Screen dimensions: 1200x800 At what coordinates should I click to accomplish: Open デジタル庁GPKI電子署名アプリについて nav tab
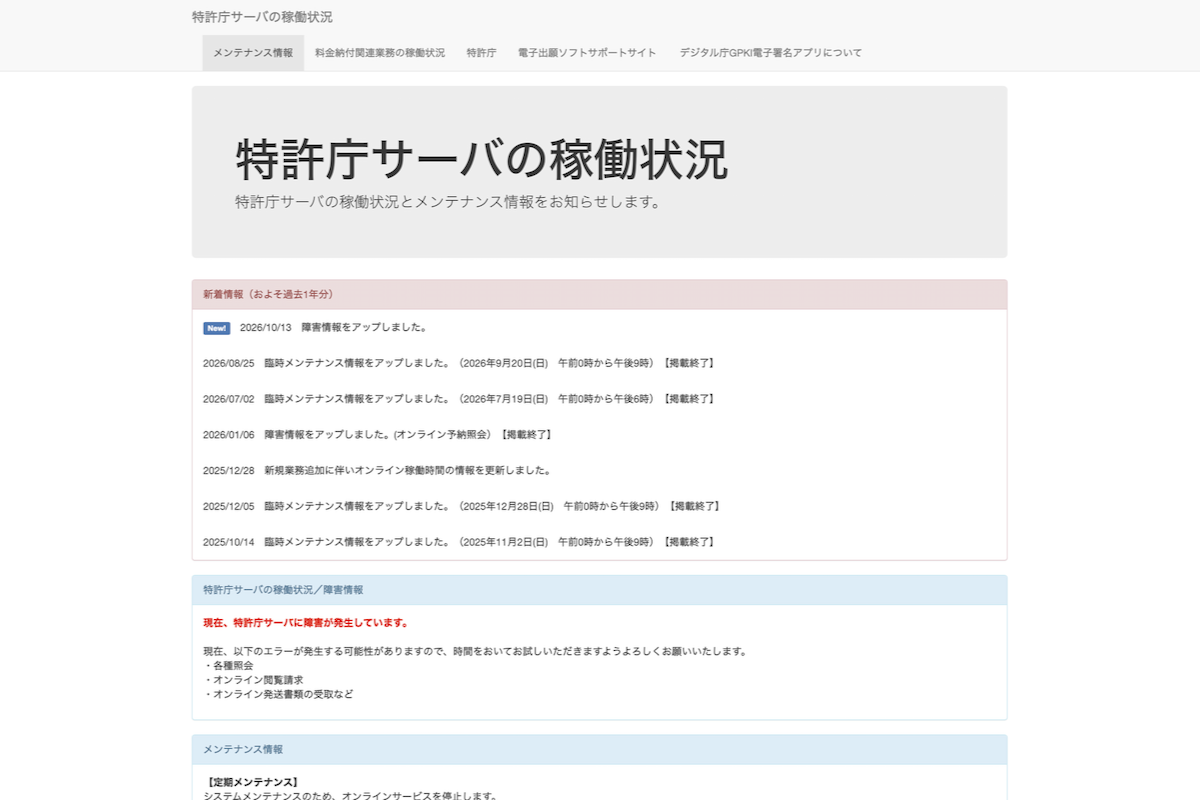(770, 53)
